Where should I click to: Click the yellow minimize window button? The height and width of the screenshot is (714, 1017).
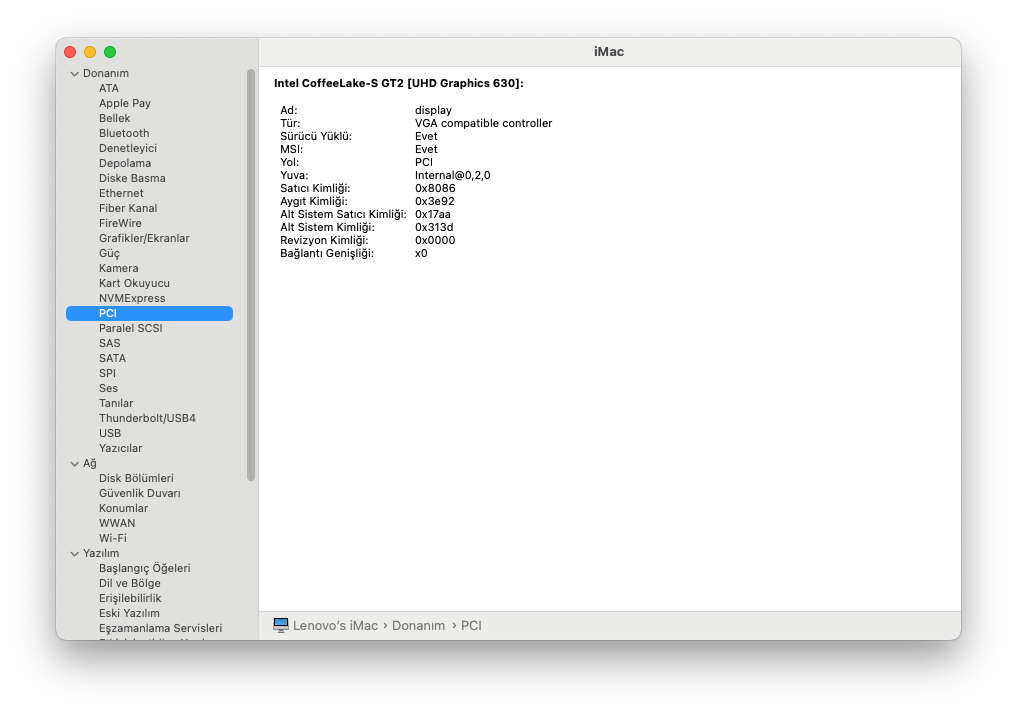click(90, 52)
